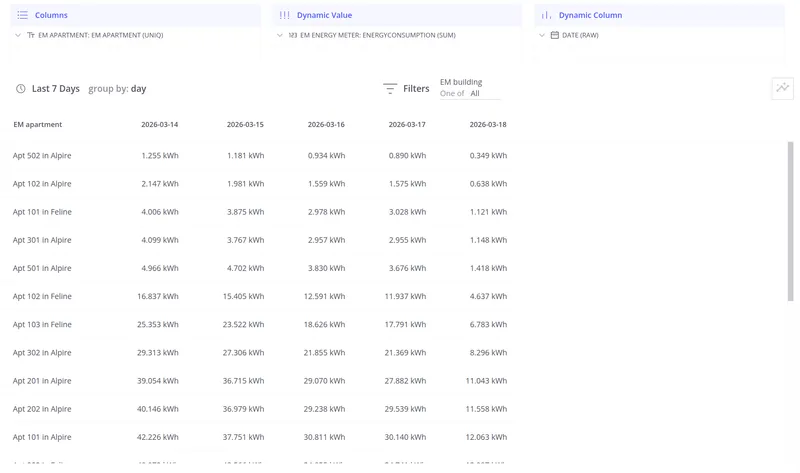Click the 0.349 kWh cell
The height and width of the screenshot is (473, 800).
tap(488, 156)
